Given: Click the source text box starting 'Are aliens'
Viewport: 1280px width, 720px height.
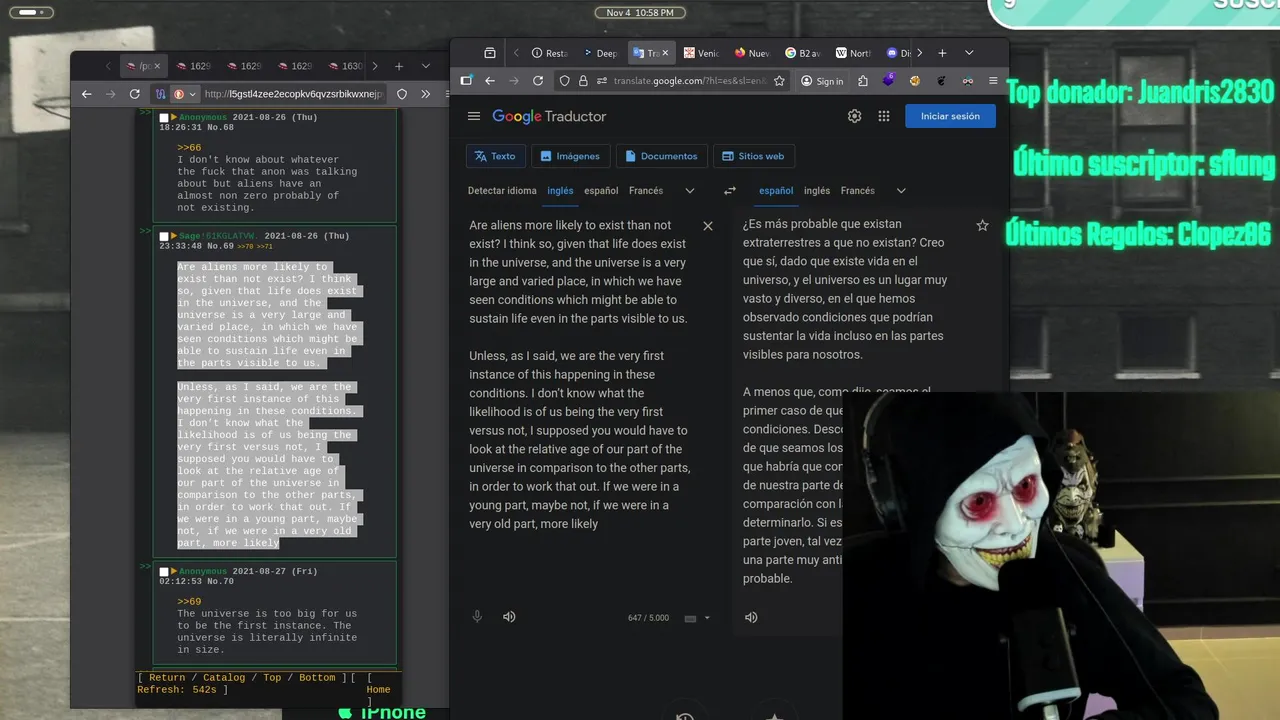Looking at the screenshot, I should pos(580,374).
